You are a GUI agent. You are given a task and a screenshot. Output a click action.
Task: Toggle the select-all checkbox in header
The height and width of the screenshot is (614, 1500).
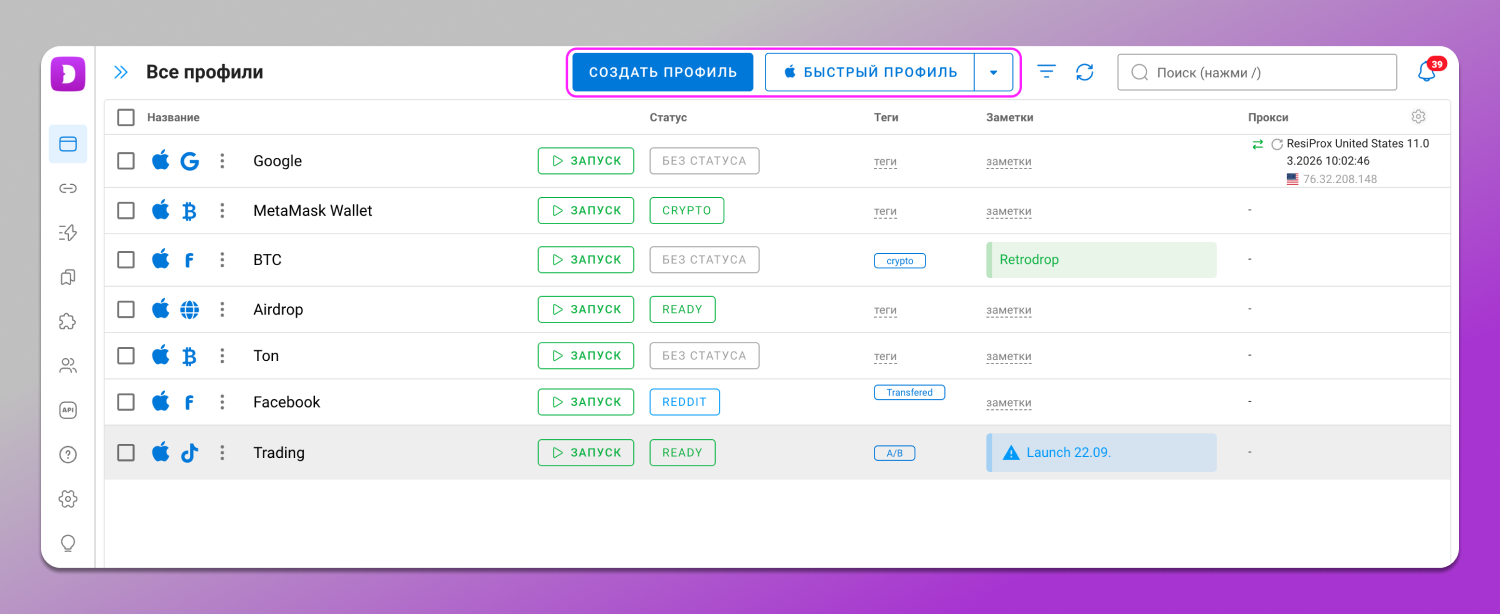pos(126,117)
